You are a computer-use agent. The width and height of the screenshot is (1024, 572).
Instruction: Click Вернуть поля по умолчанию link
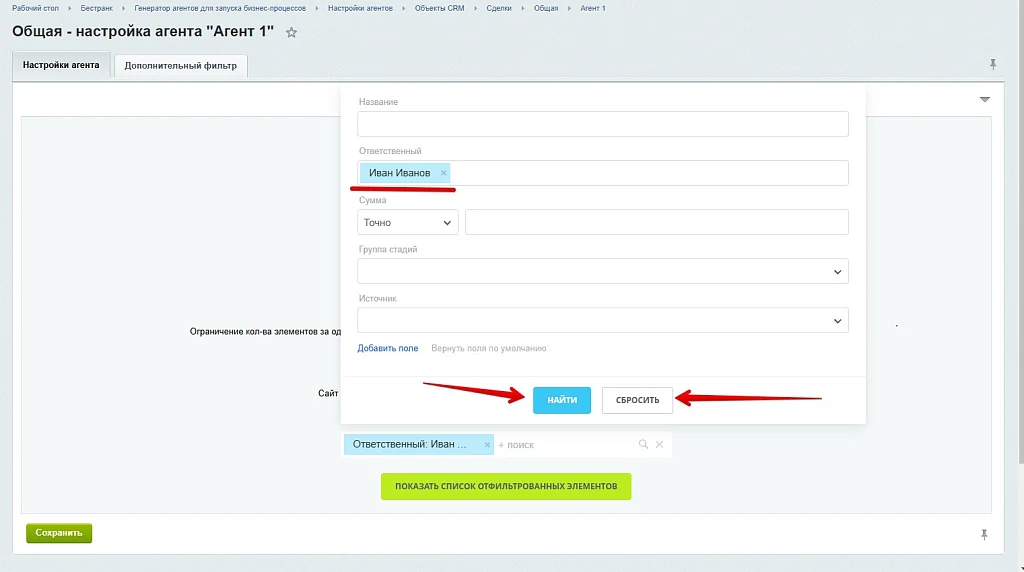(x=488, y=348)
